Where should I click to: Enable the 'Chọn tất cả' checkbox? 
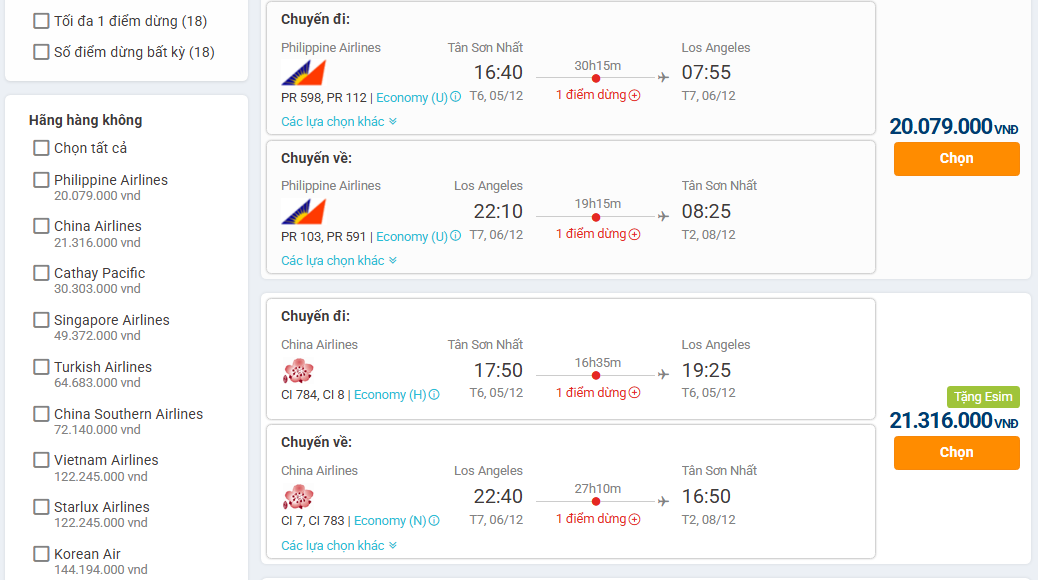[41, 148]
